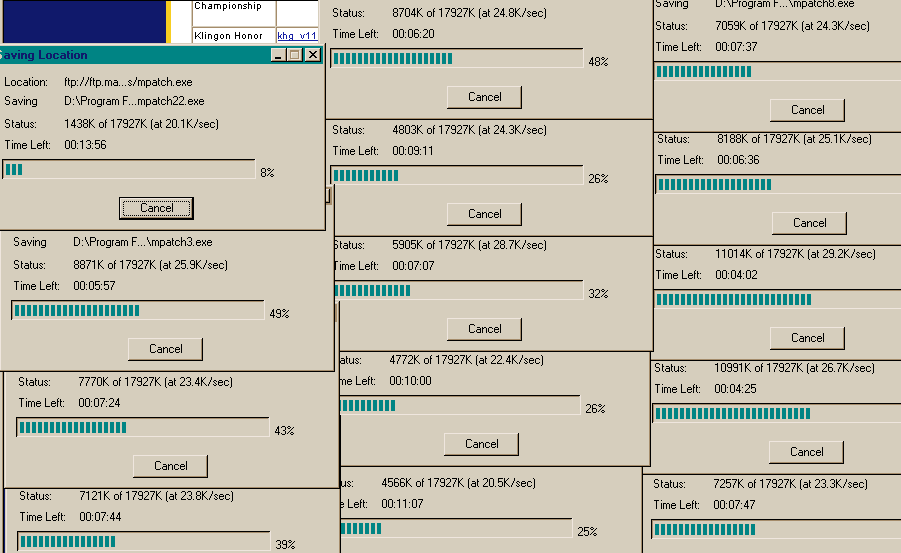
Task: Click the time left value 00:05:57
Action: (x=94, y=286)
